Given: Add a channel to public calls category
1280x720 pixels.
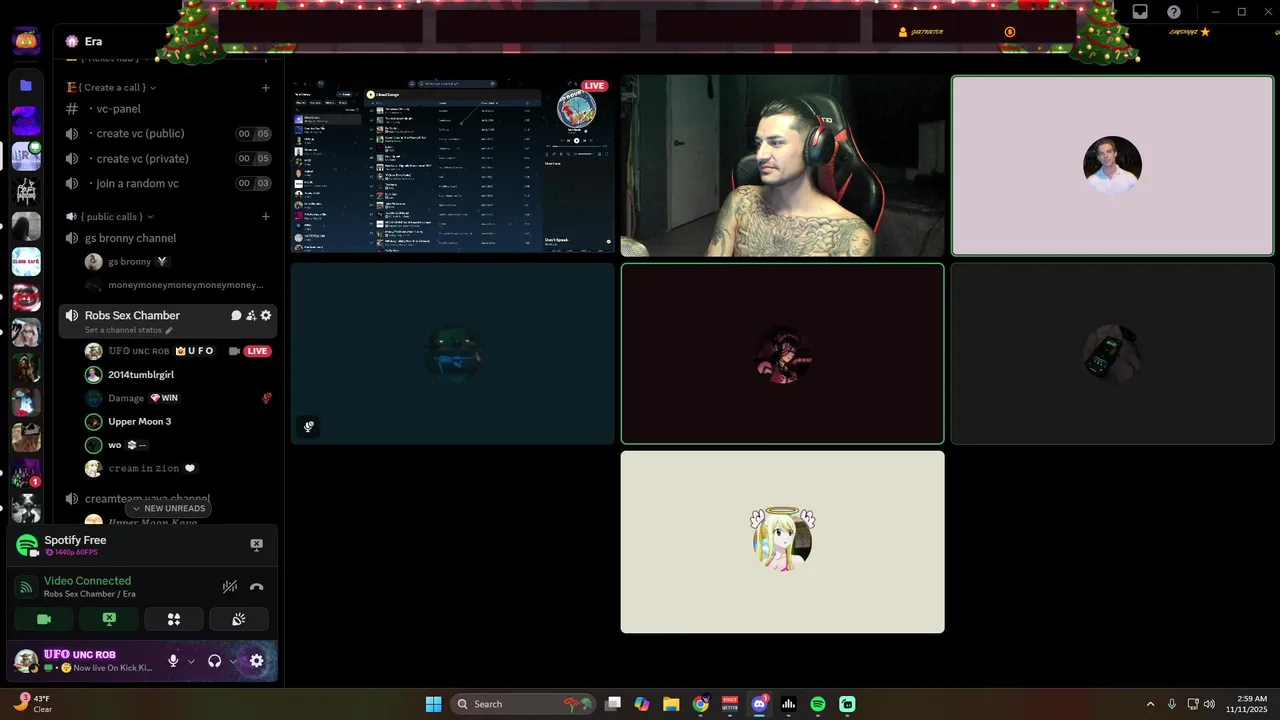Looking at the screenshot, I should [265, 216].
